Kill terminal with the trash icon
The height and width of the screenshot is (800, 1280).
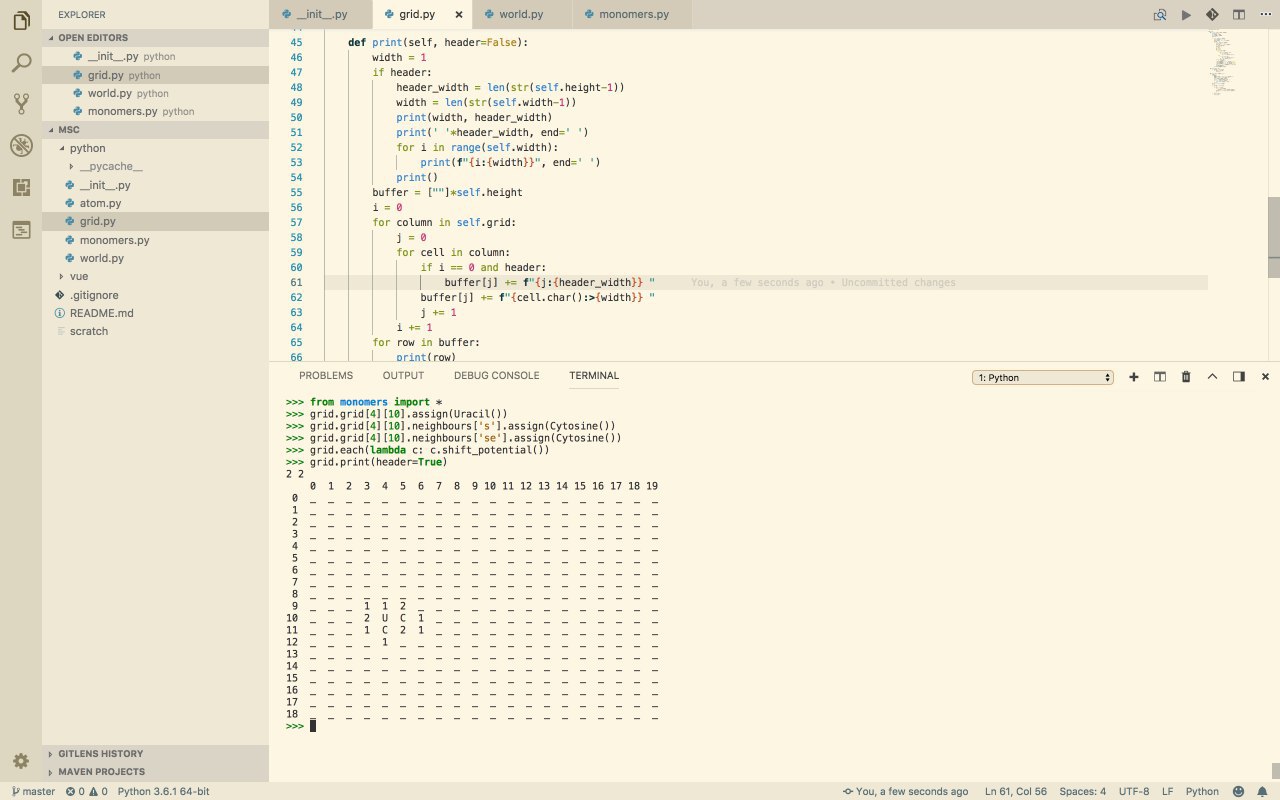pyautogui.click(x=1186, y=377)
